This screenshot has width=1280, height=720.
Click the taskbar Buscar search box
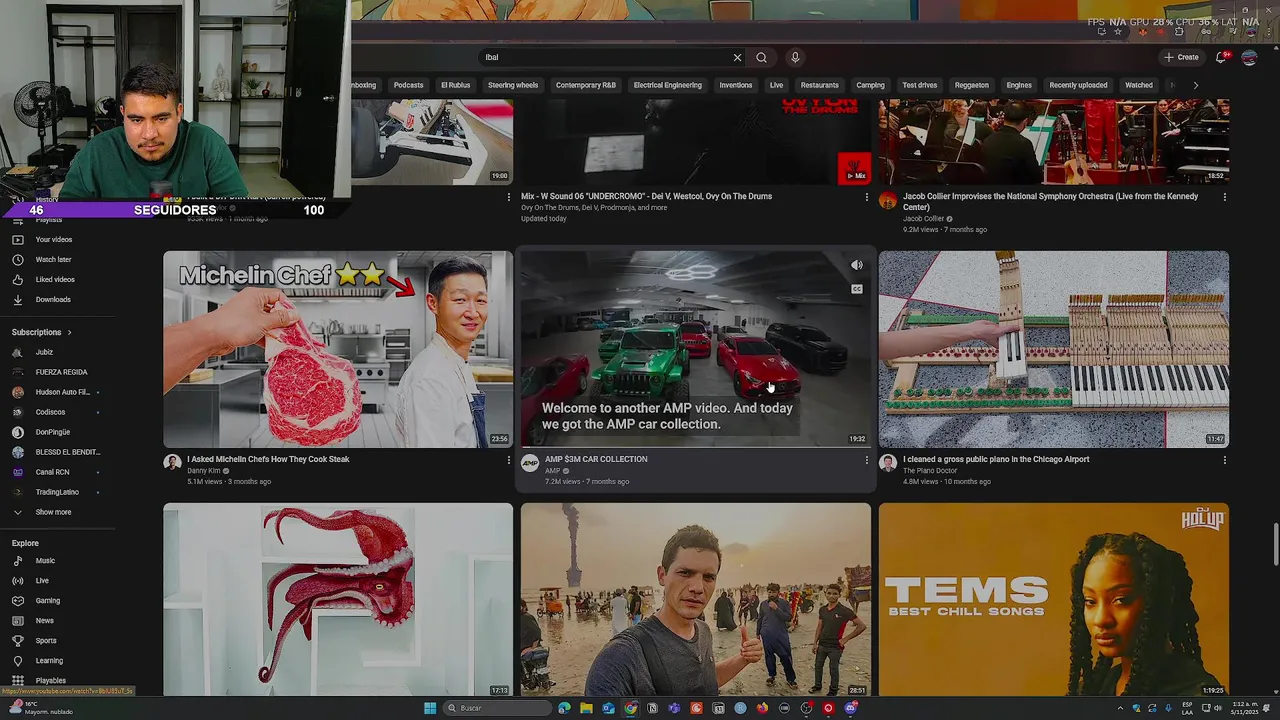pos(497,708)
